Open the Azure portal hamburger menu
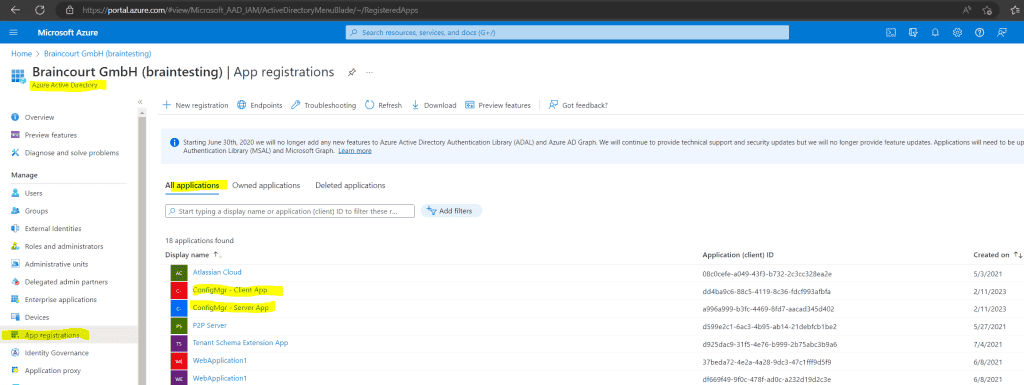 click(x=14, y=33)
